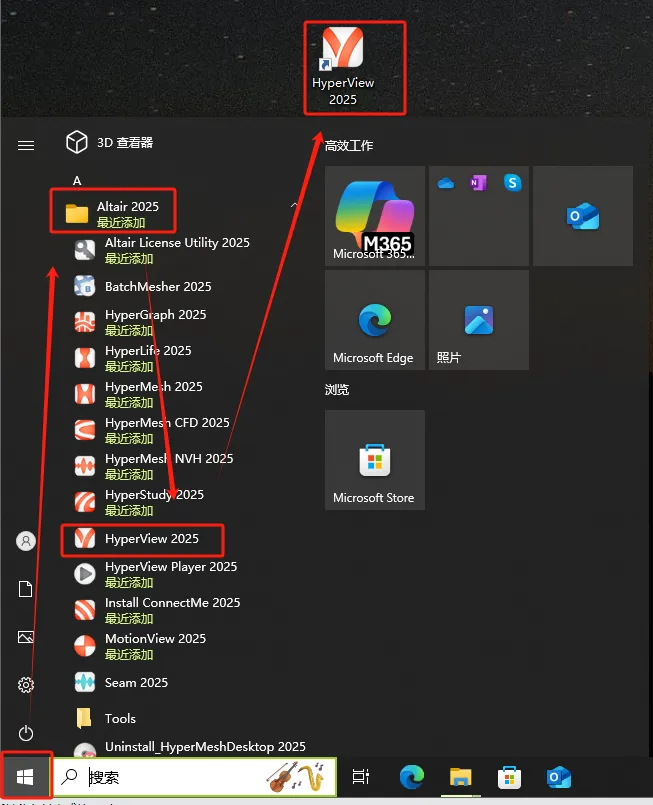Click the 浏览 group header

(337, 390)
